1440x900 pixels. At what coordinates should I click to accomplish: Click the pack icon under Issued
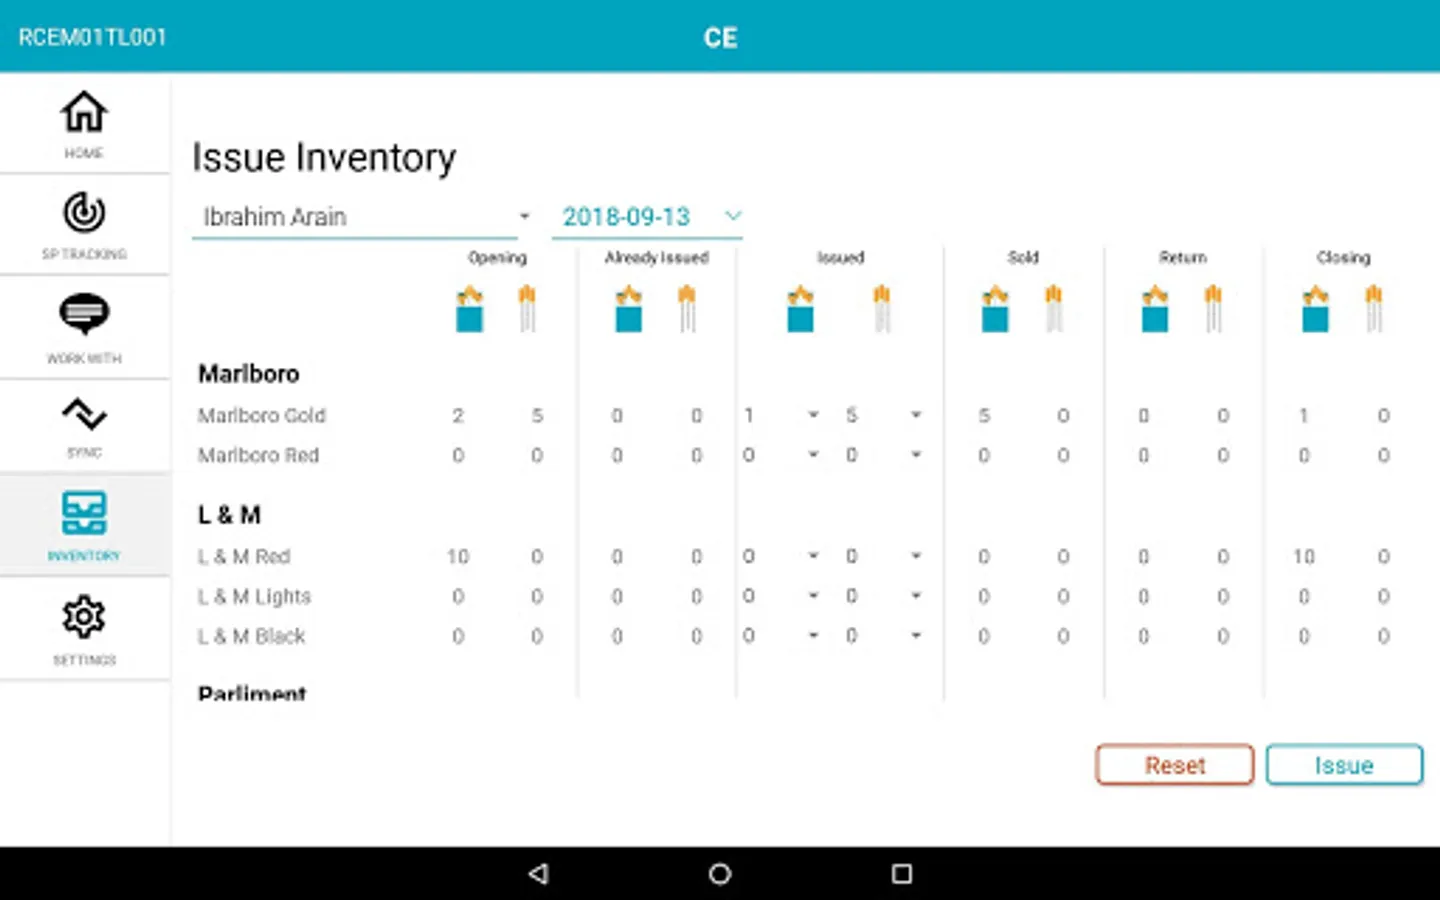[800, 309]
